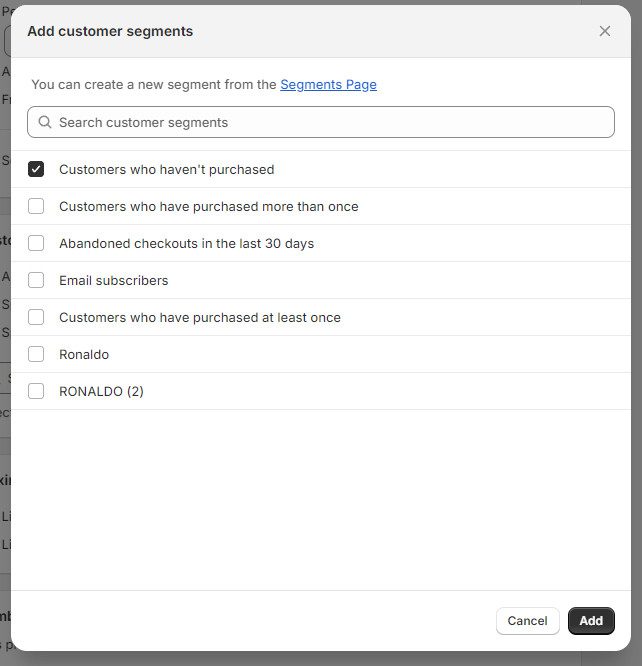Check the Email subscribers checkbox
The height and width of the screenshot is (666, 642).
tap(36, 280)
